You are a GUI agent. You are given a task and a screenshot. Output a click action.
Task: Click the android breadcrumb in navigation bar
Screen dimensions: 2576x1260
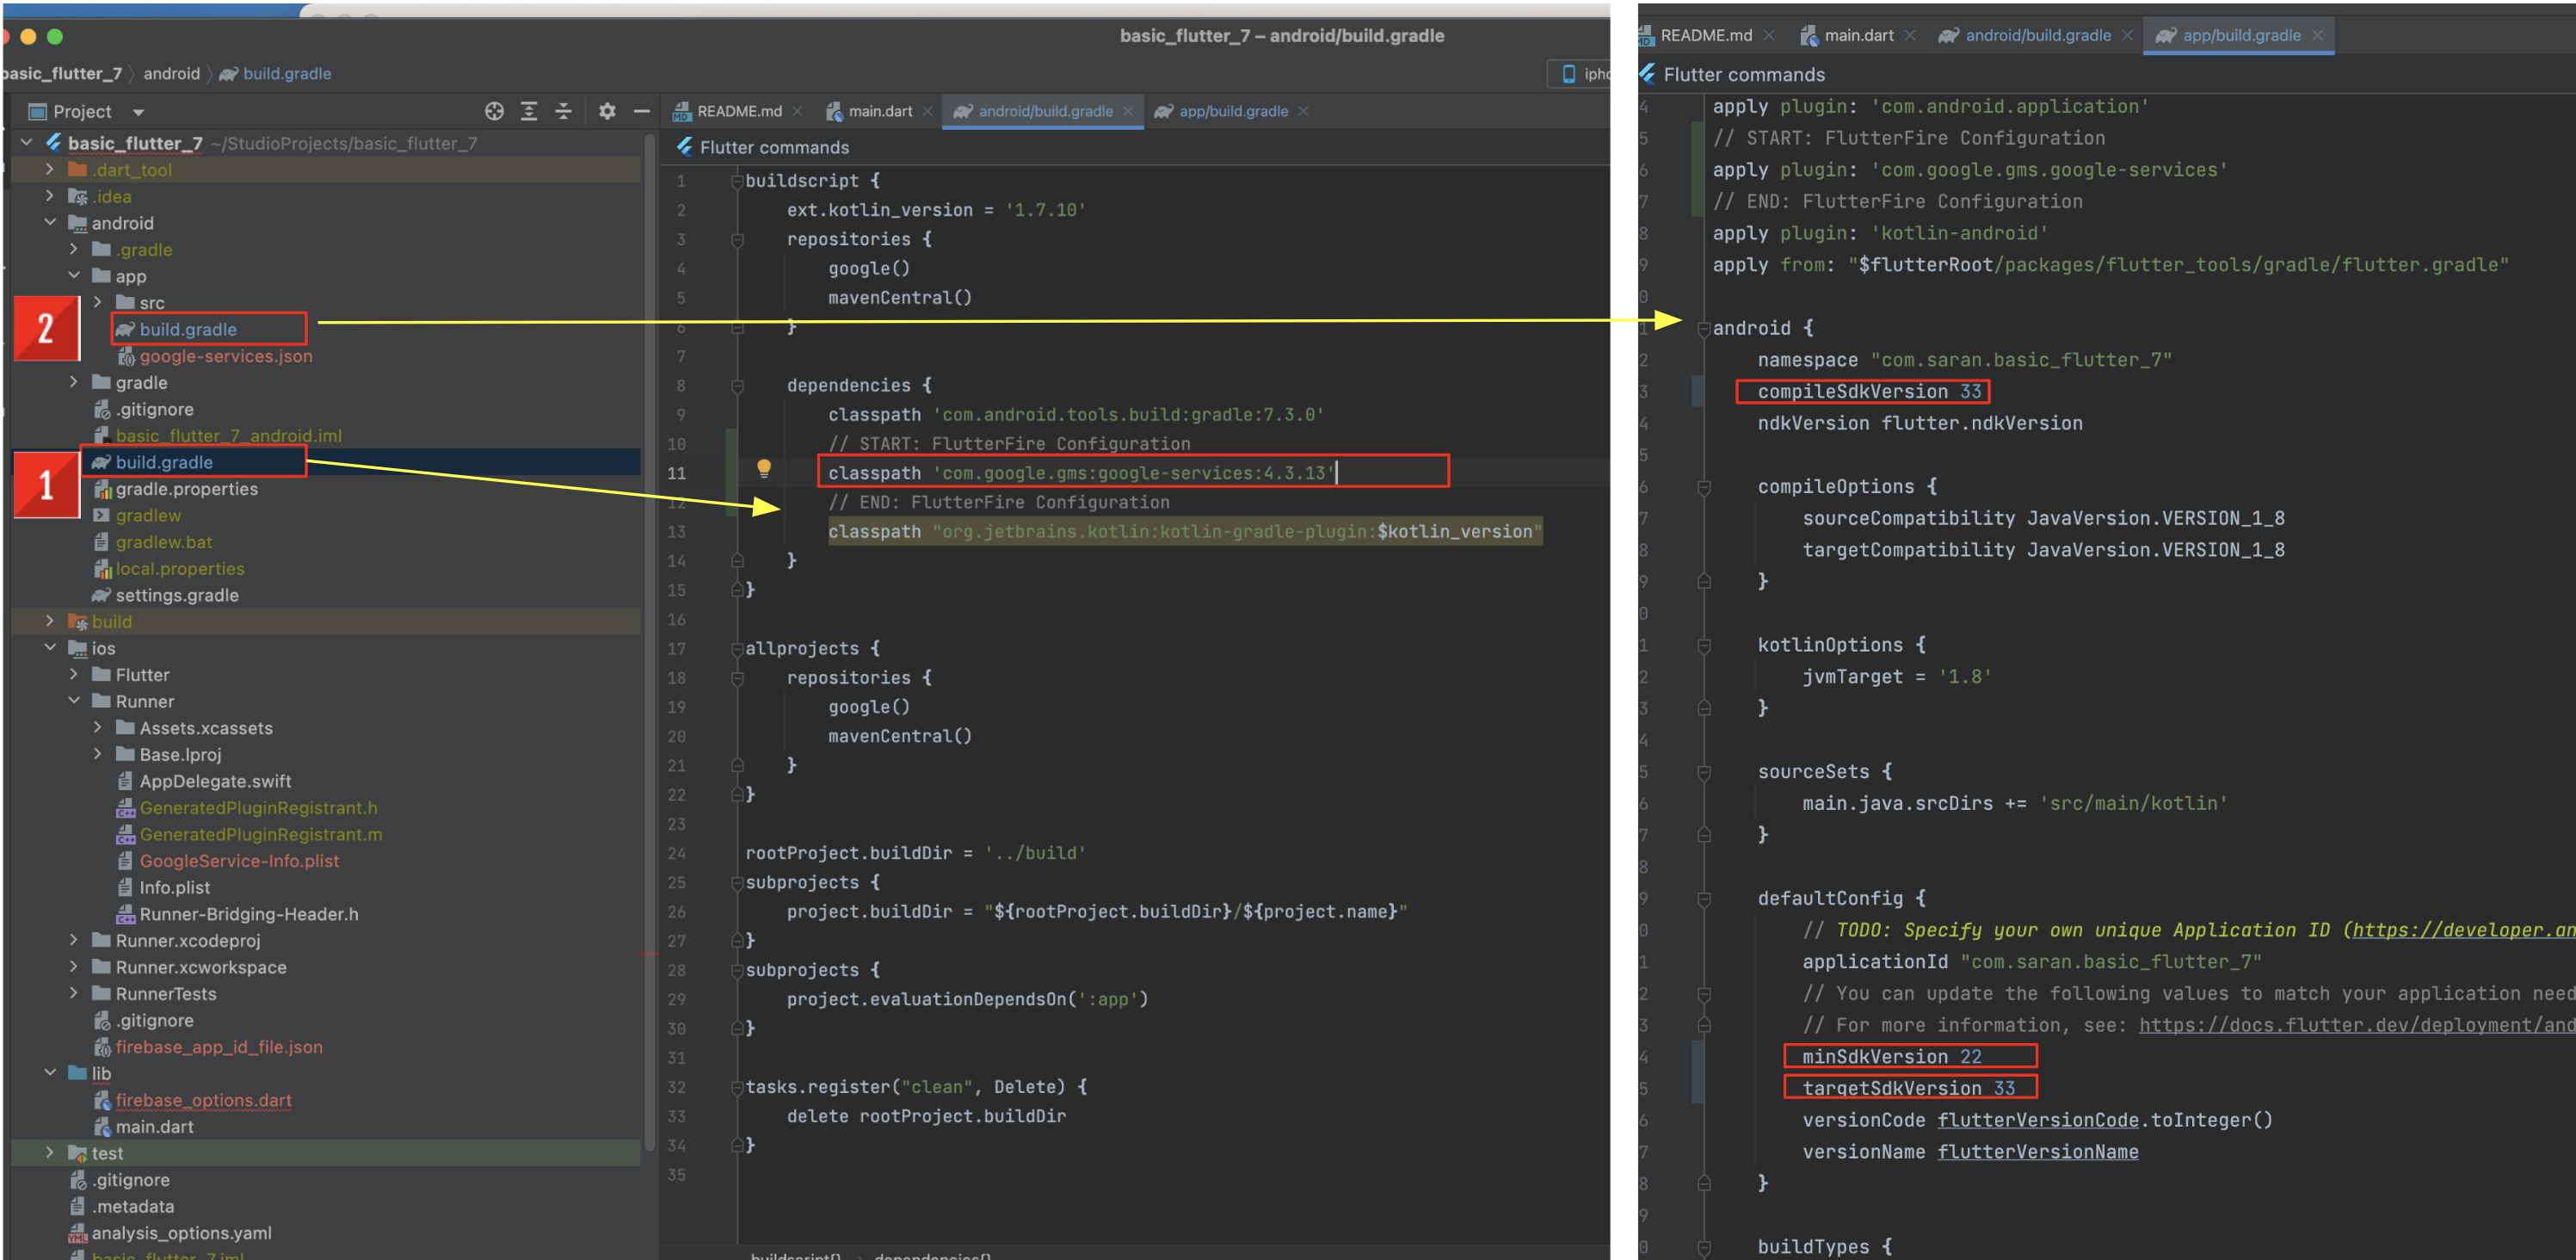pos(171,74)
